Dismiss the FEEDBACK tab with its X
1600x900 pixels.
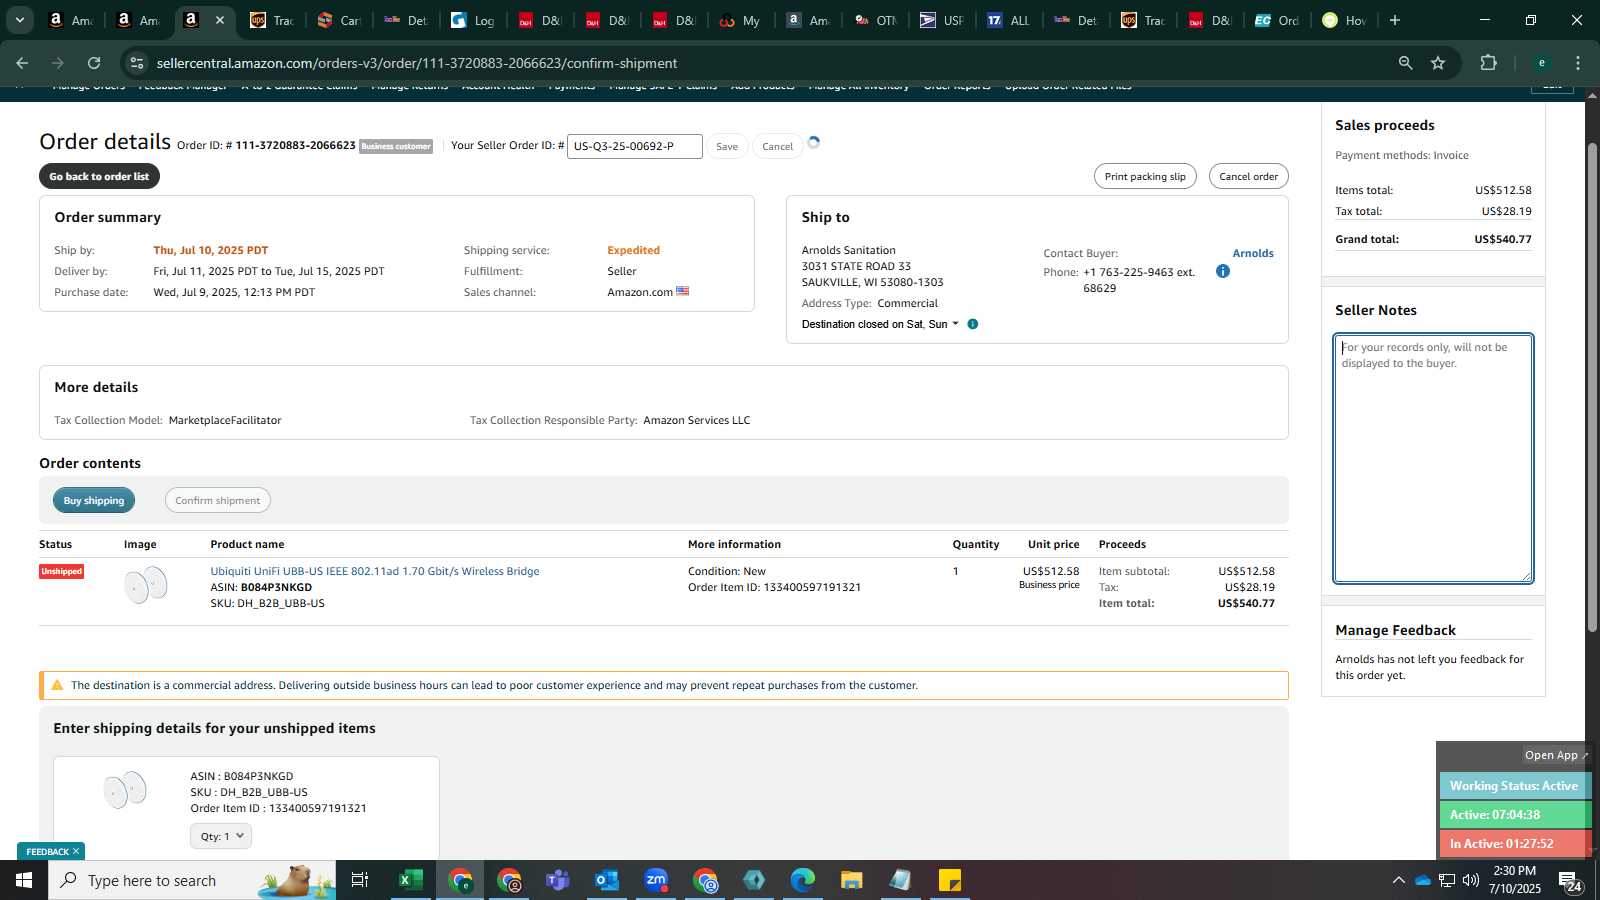[76, 851]
